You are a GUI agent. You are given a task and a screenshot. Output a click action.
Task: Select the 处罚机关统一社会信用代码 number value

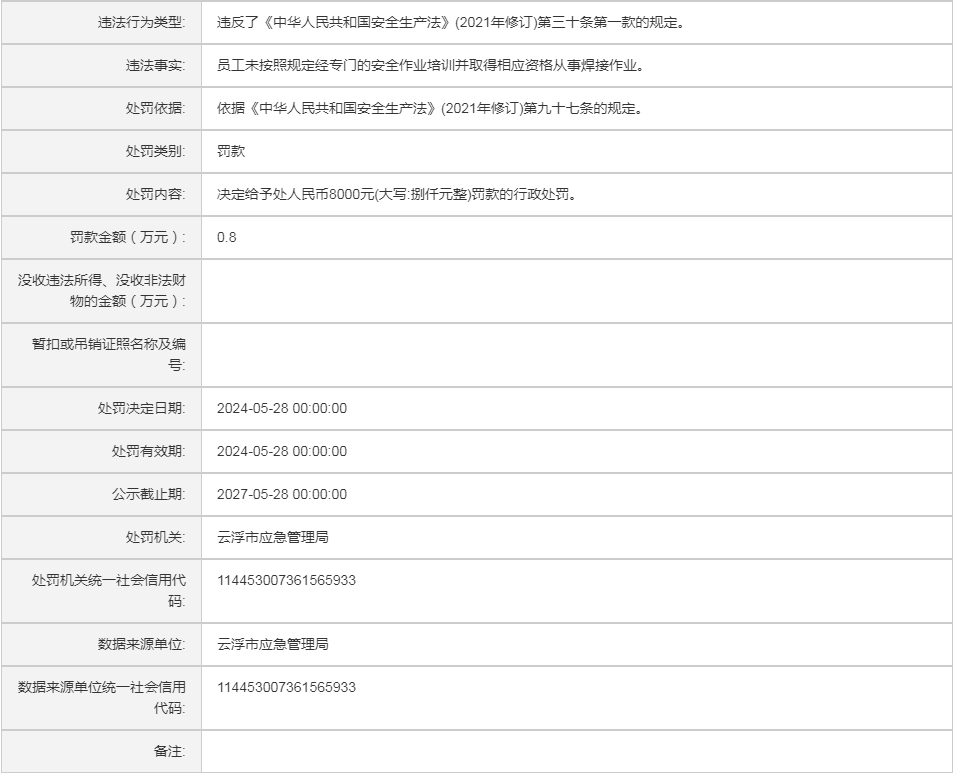point(286,580)
